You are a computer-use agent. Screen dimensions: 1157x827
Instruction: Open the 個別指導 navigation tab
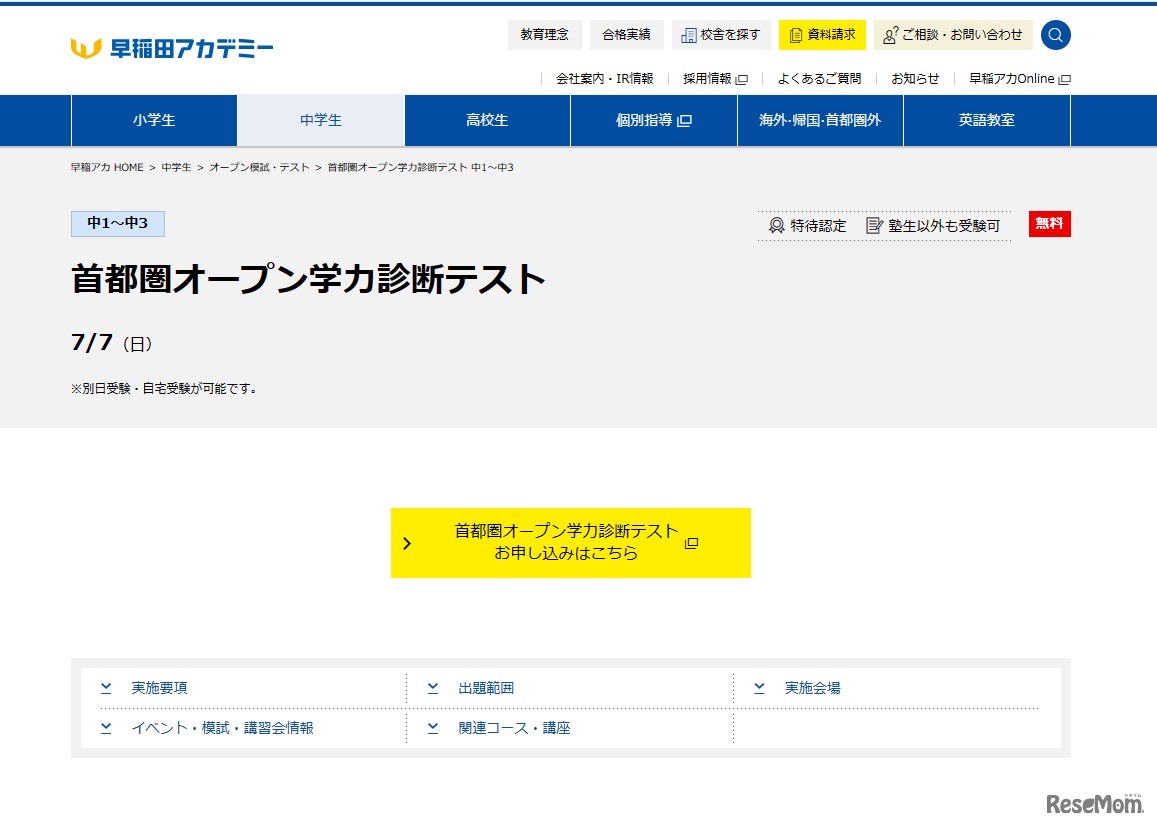pos(653,120)
